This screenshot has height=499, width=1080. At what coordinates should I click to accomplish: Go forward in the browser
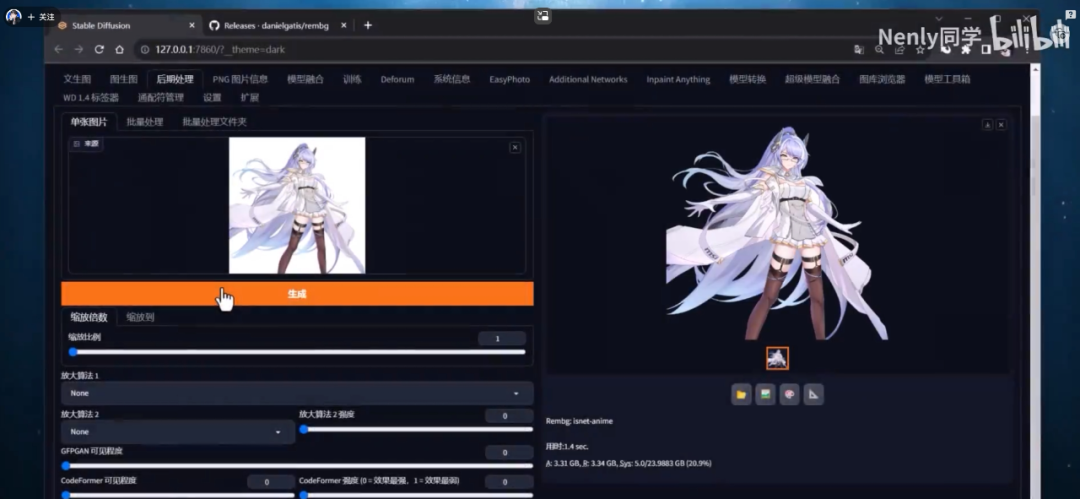(x=79, y=50)
